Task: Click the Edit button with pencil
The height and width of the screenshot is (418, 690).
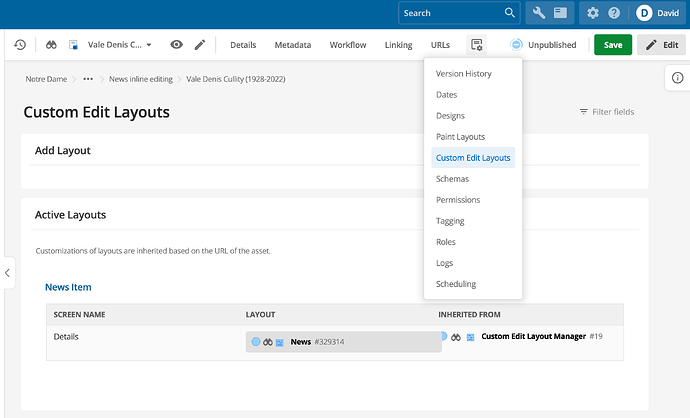Action: (x=661, y=44)
